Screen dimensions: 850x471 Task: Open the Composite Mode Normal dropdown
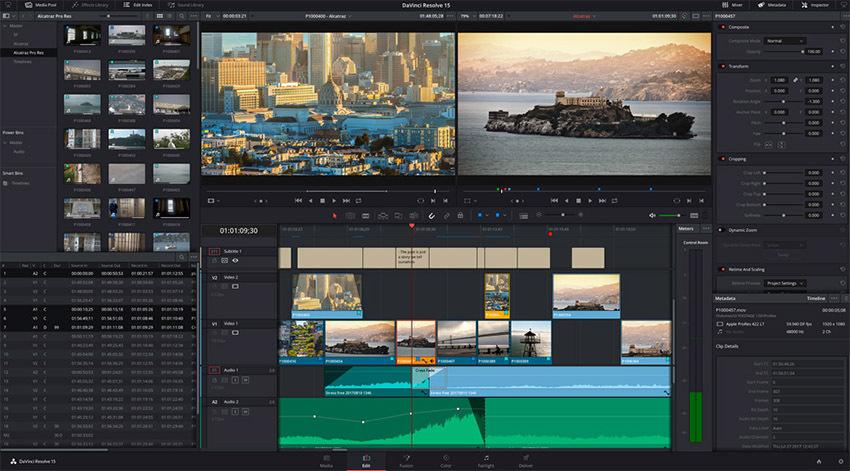[786, 41]
